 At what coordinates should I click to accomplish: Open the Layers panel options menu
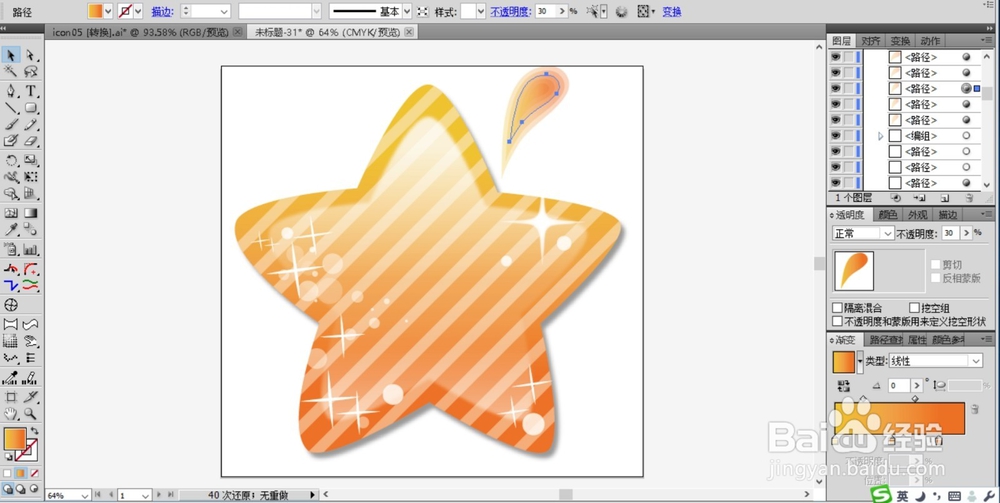987,41
